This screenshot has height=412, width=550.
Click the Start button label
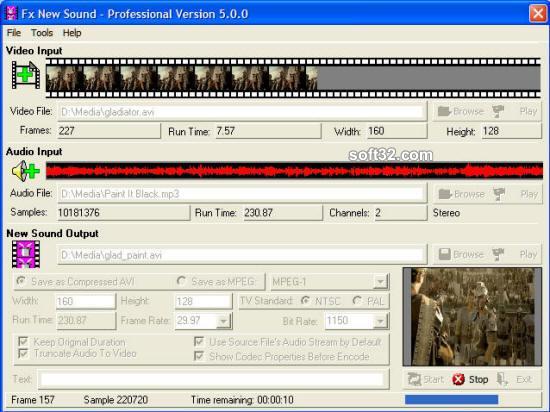click(434, 379)
